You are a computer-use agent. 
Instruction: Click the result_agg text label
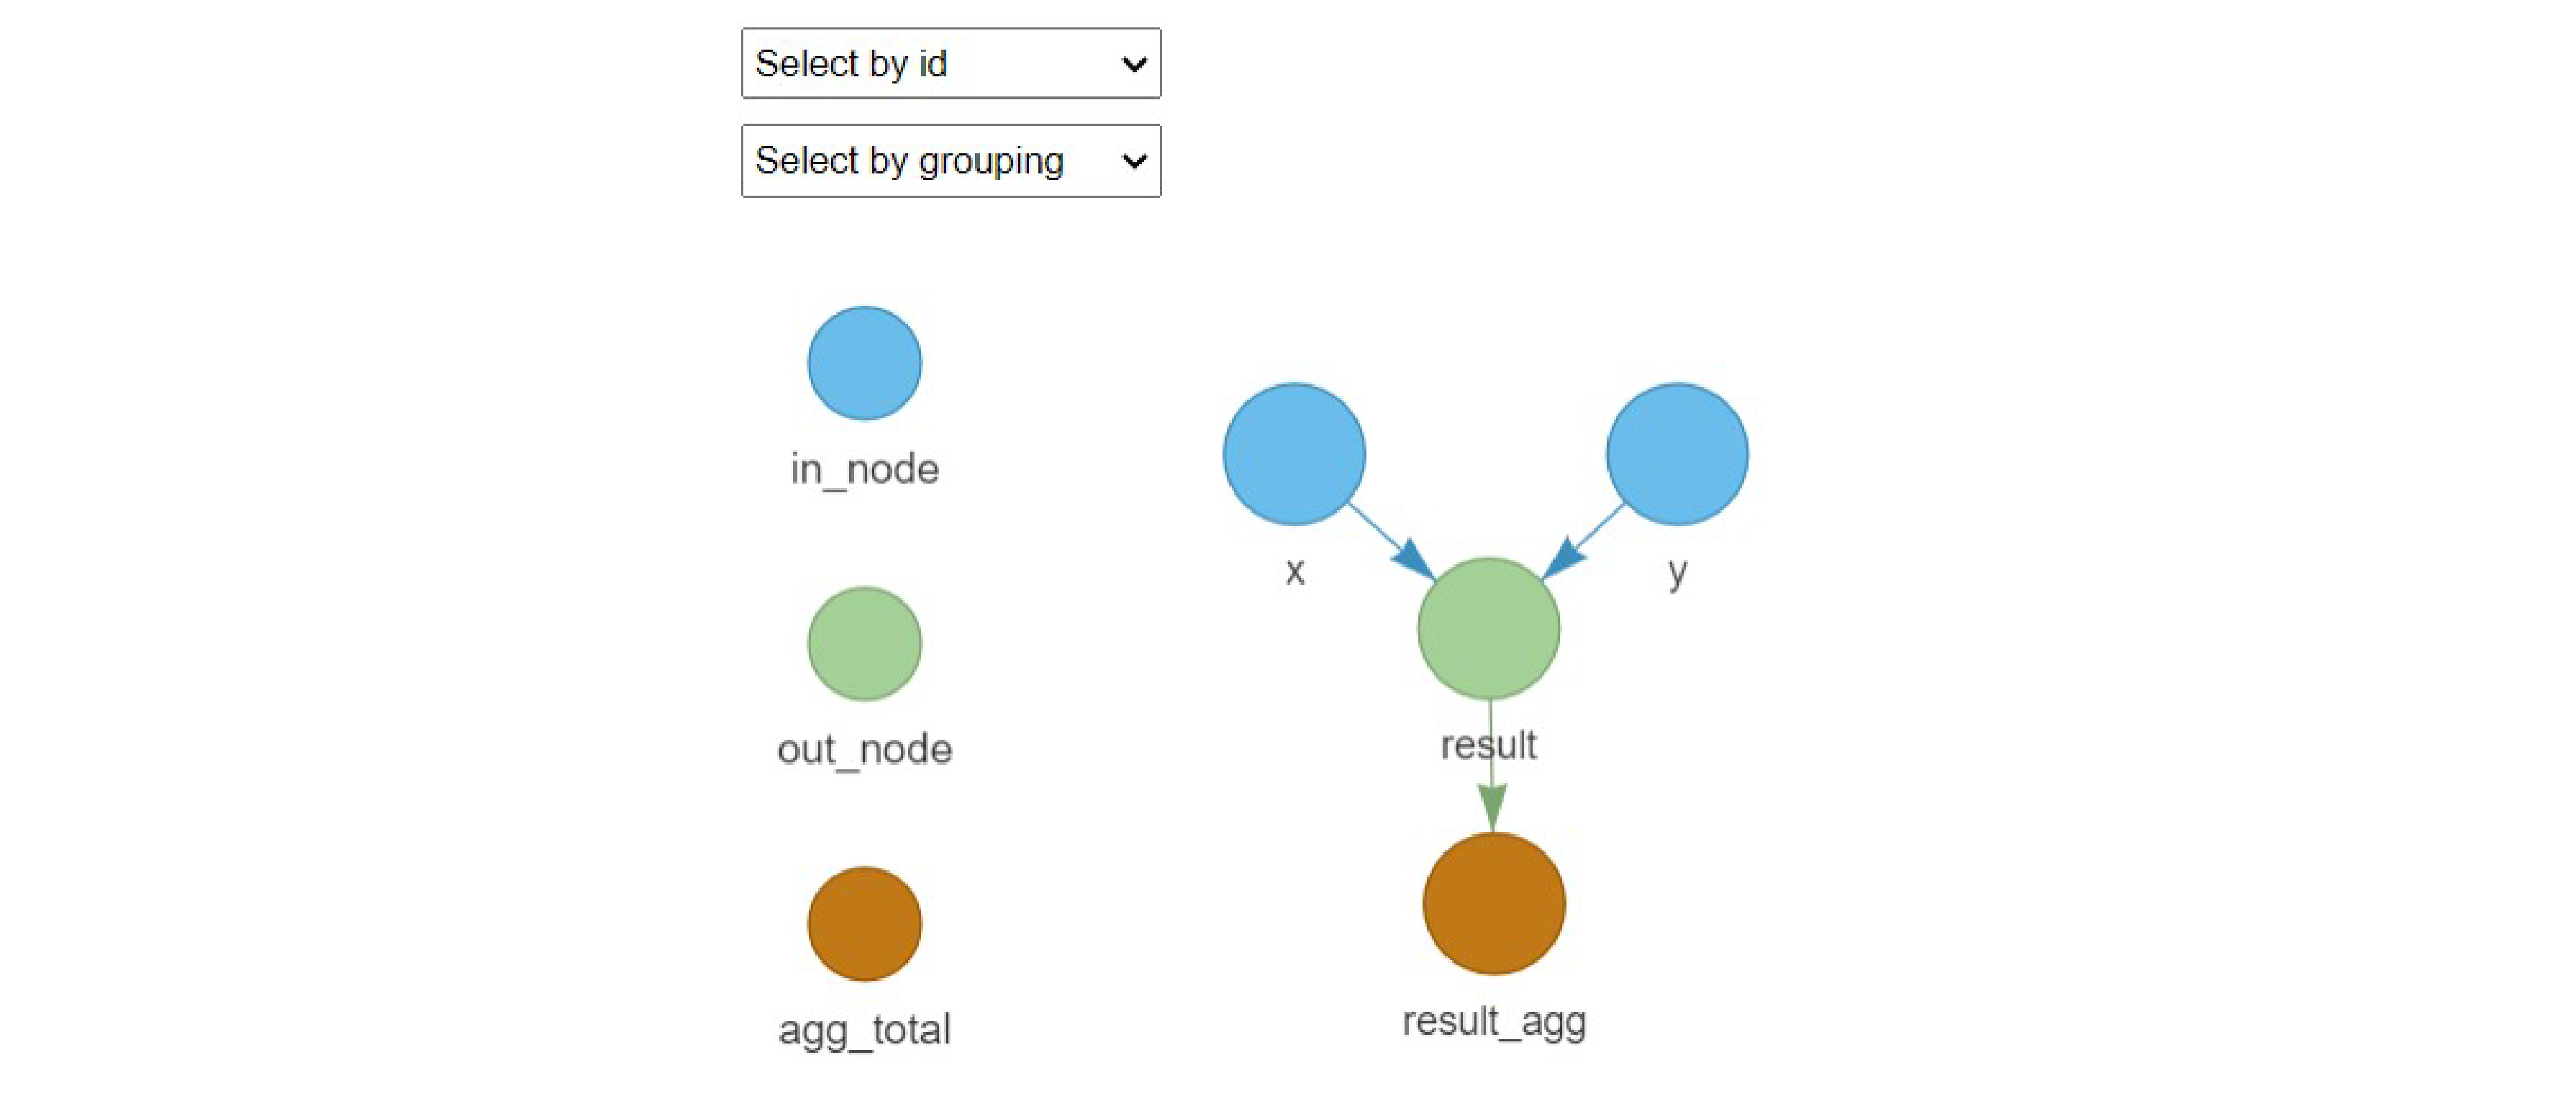pyautogui.click(x=1493, y=1022)
